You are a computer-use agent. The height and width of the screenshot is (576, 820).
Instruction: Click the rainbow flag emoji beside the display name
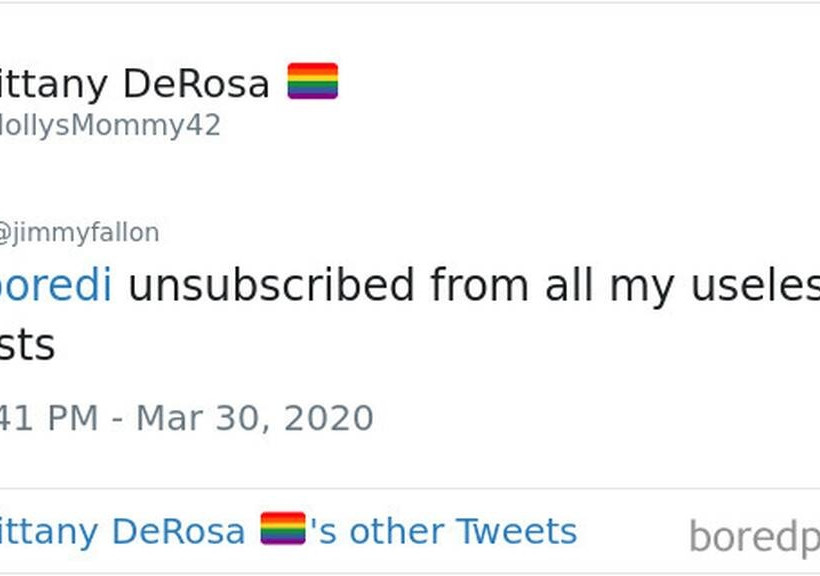pos(313,81)
